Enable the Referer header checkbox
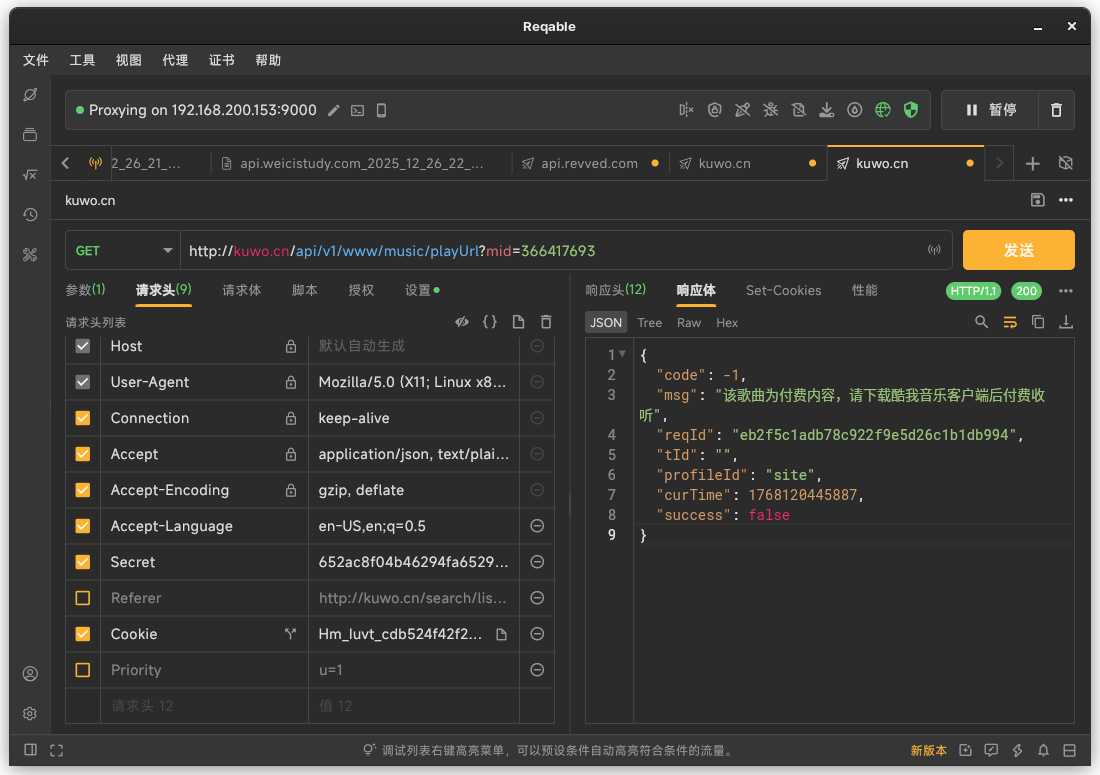1100x775 pixels. pyautogui.click(x=83, y=598)
